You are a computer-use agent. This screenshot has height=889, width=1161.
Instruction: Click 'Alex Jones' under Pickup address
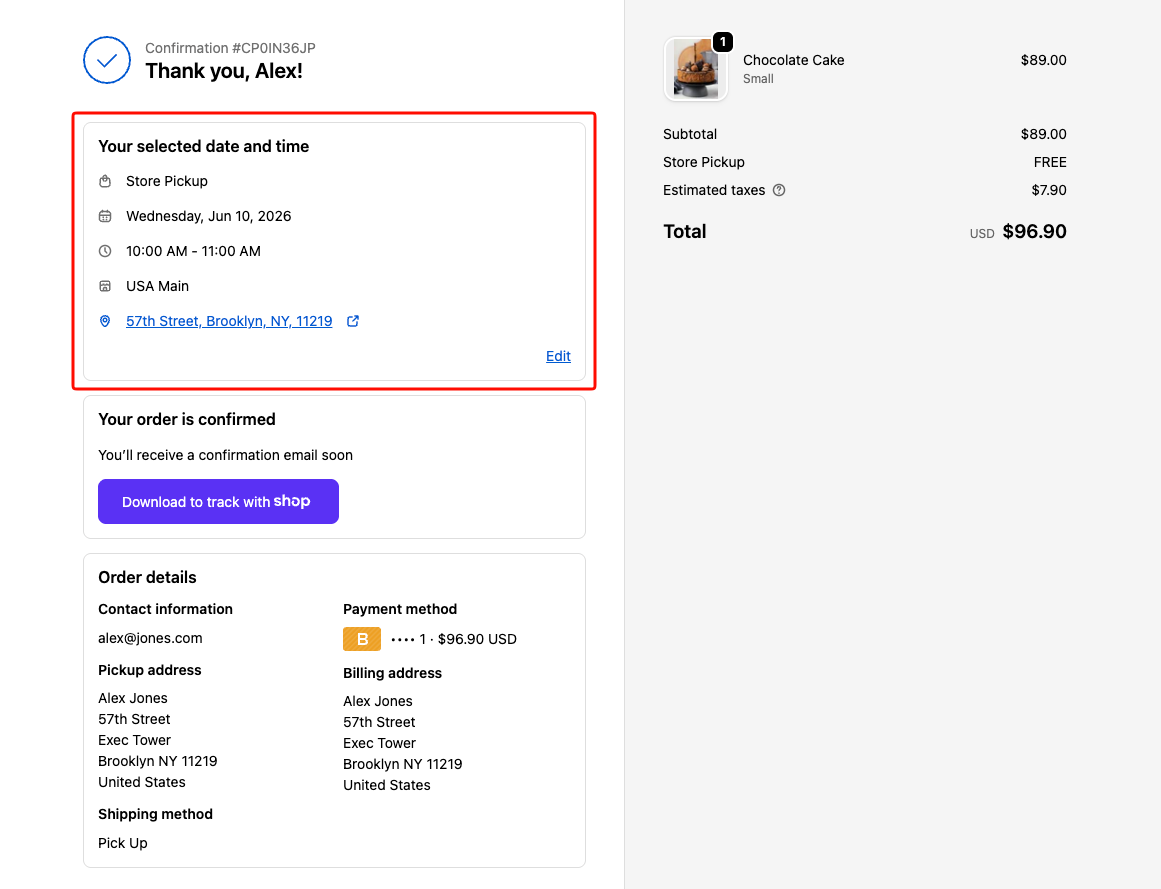click(x=133, y=698)
